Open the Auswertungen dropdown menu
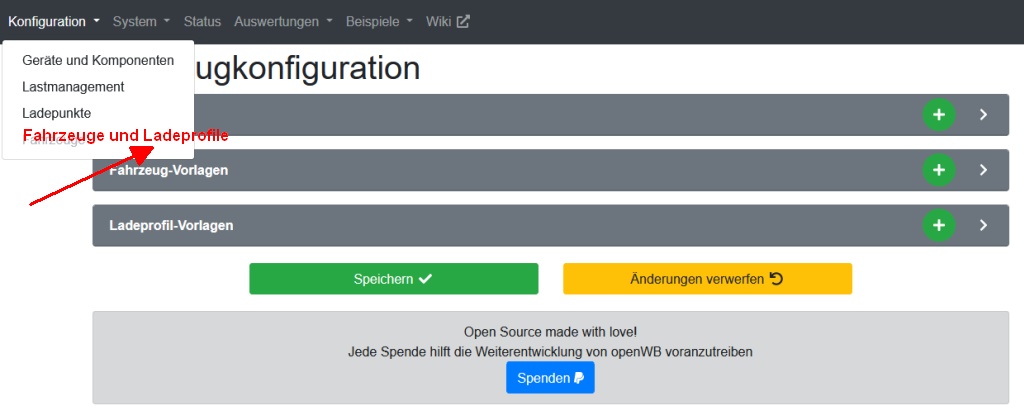 [283, 21]
